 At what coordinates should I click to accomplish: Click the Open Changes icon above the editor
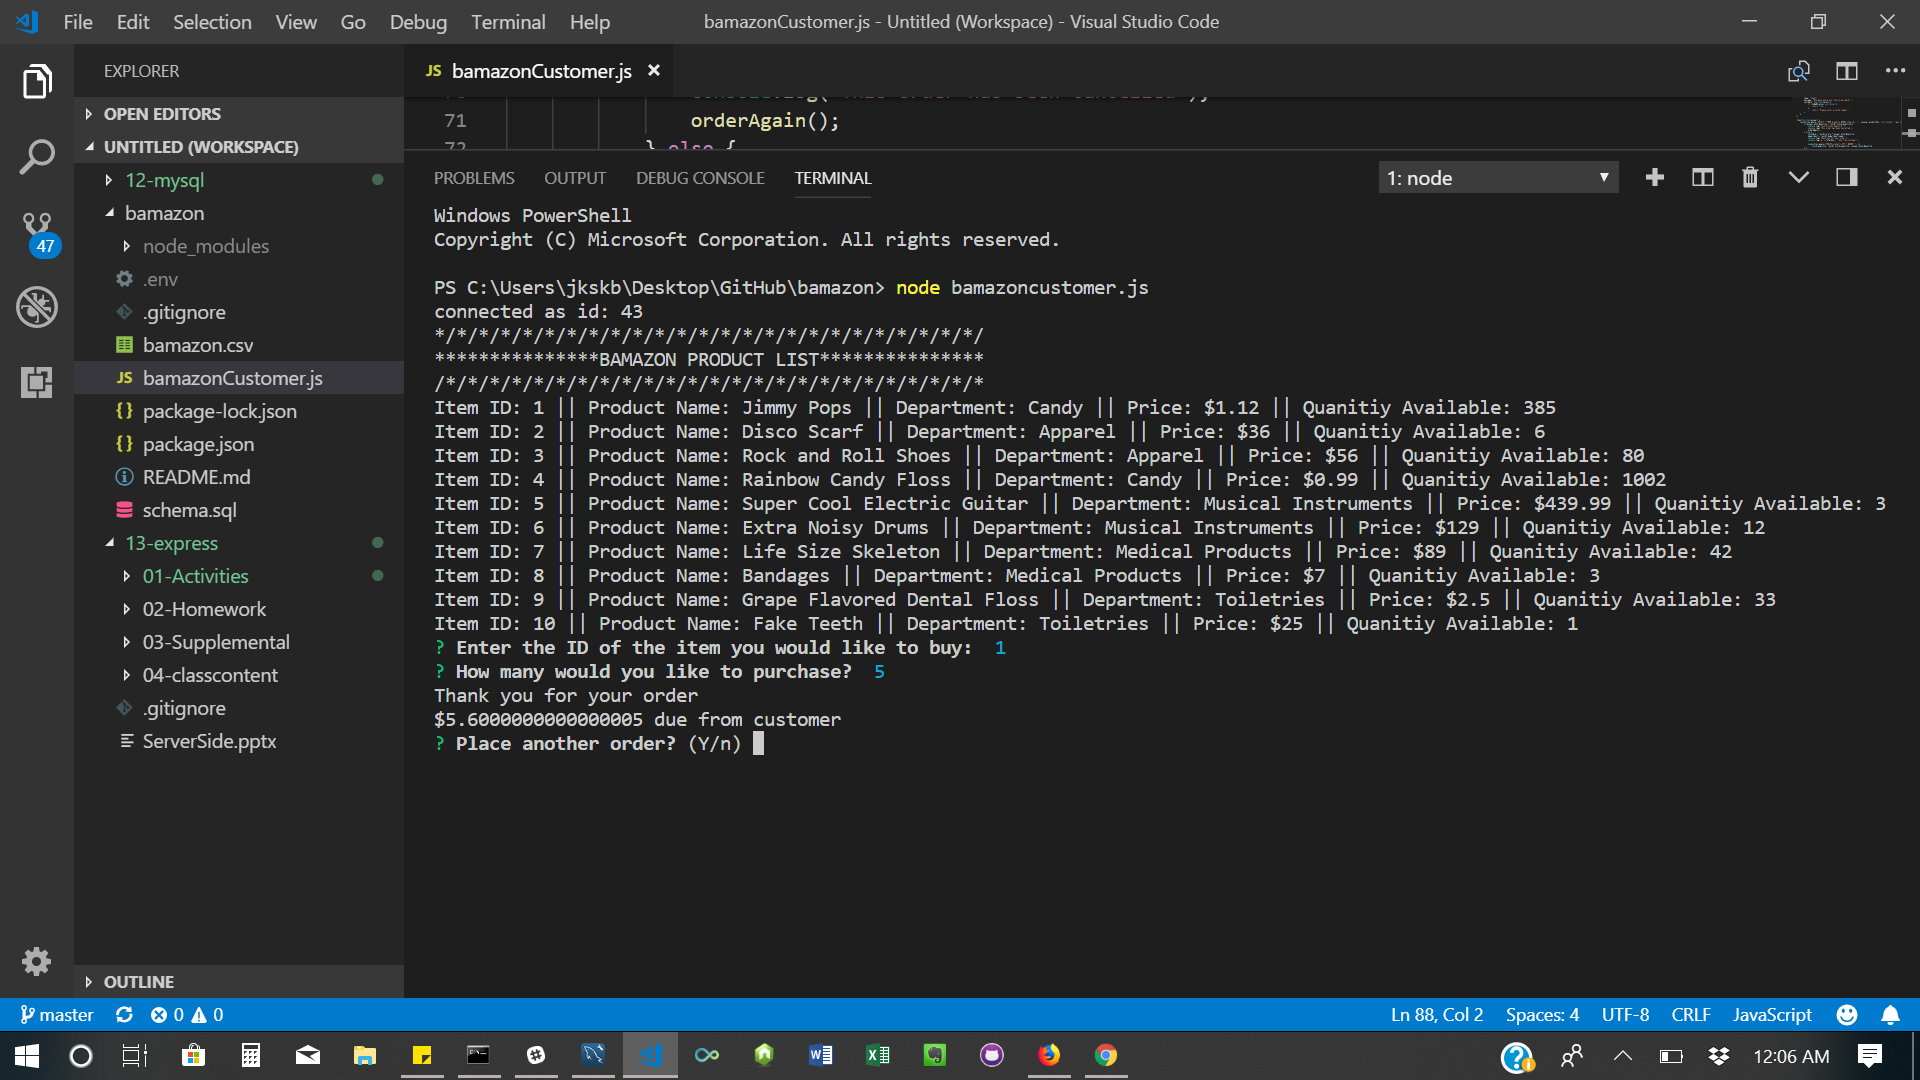pyautogui.click(x=1798, y=71)
